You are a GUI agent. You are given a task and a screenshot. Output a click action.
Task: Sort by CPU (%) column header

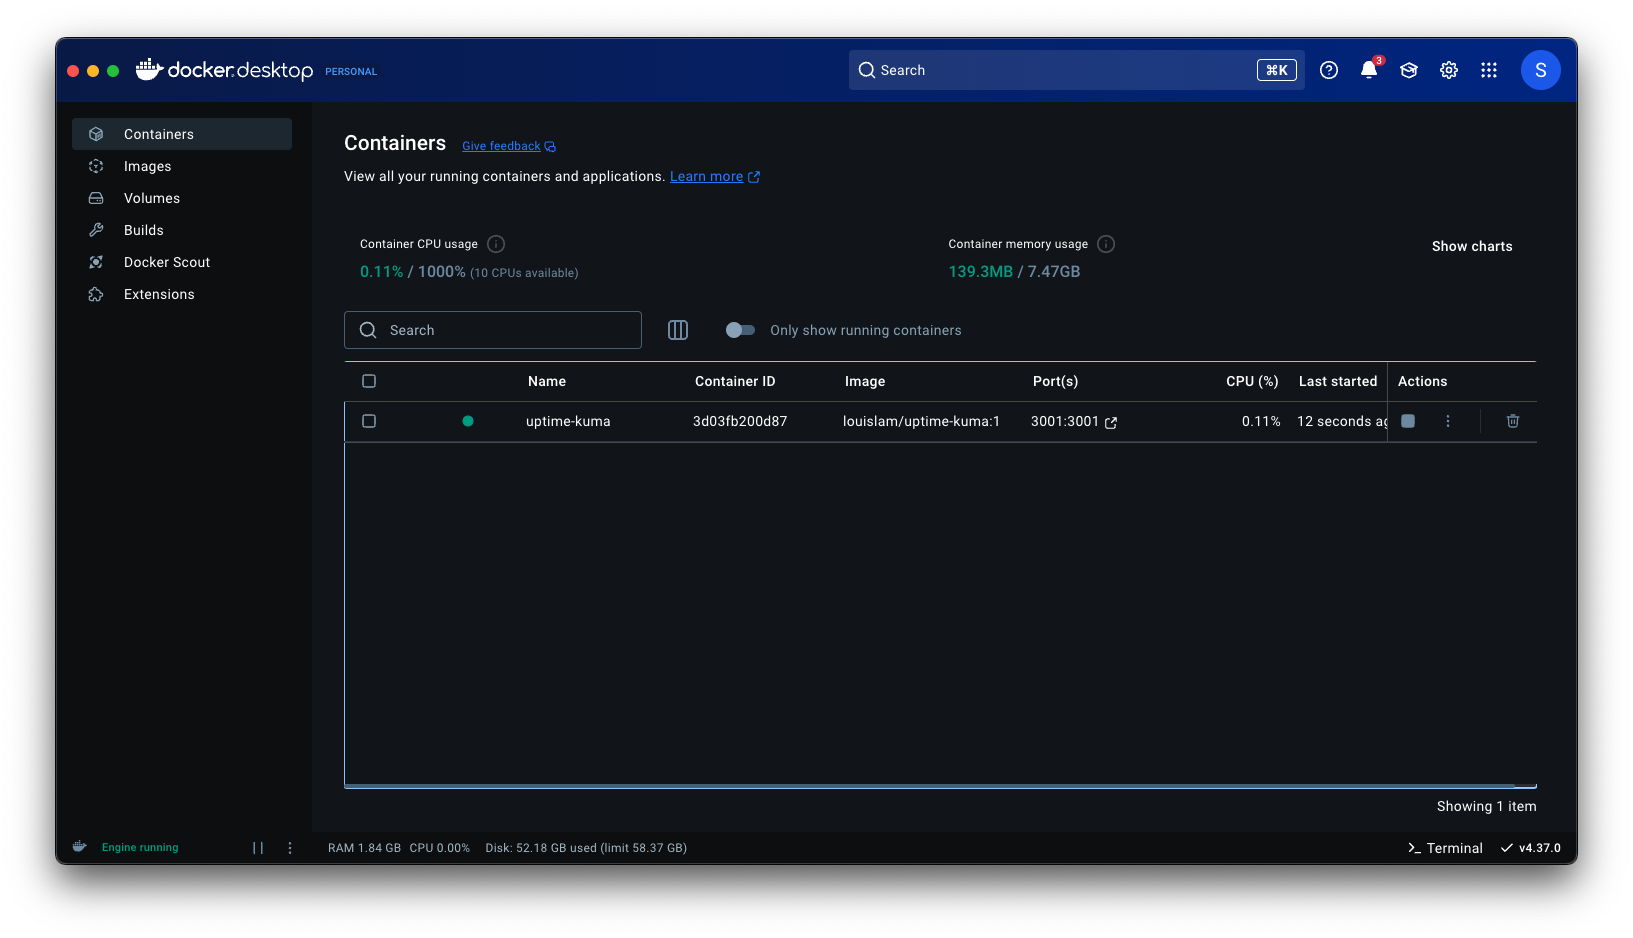pos(1252,381)
